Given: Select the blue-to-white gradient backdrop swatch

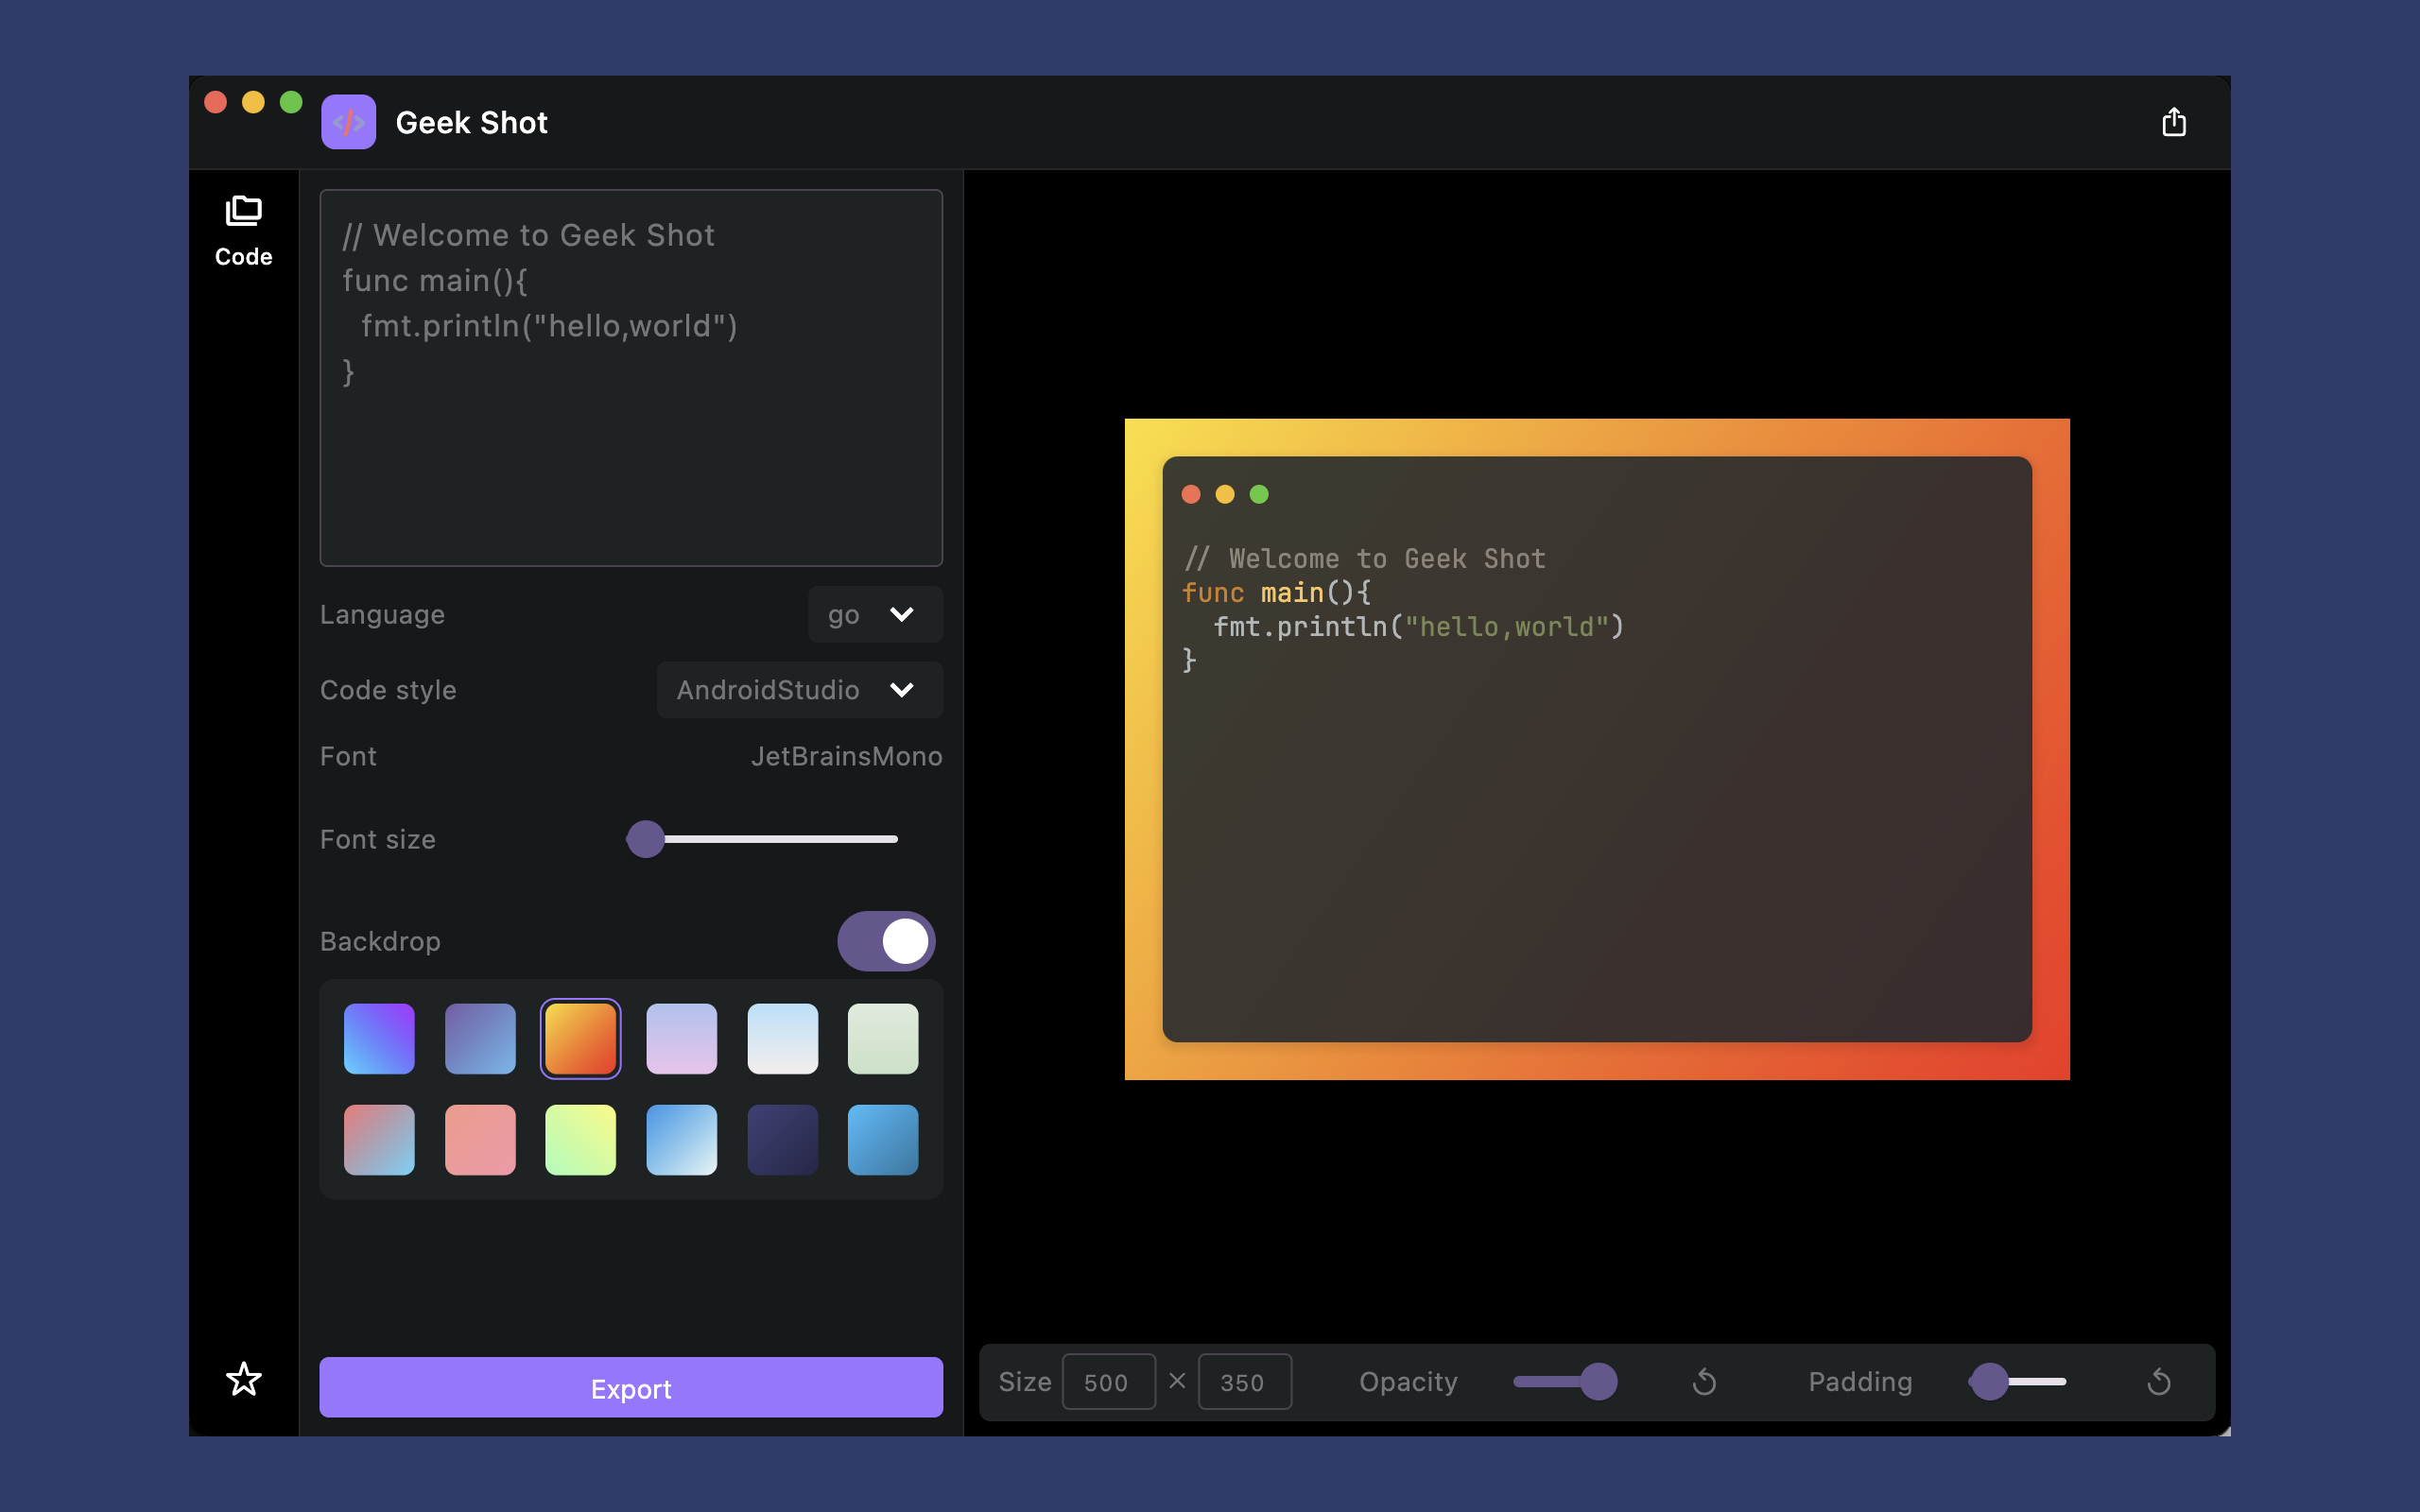Looking at the screenshot, I should point(682,1140).
